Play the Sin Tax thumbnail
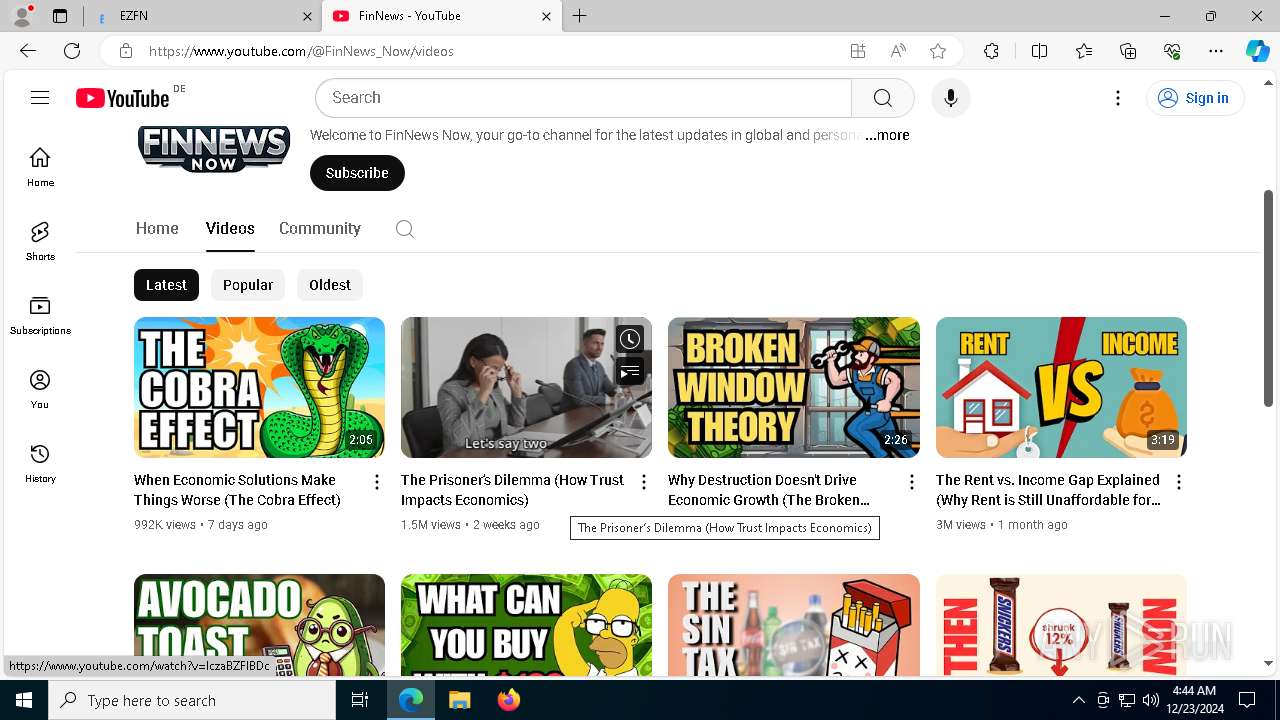The height and width of the screenshot is (720, 1280). click(x=794, y=625)
